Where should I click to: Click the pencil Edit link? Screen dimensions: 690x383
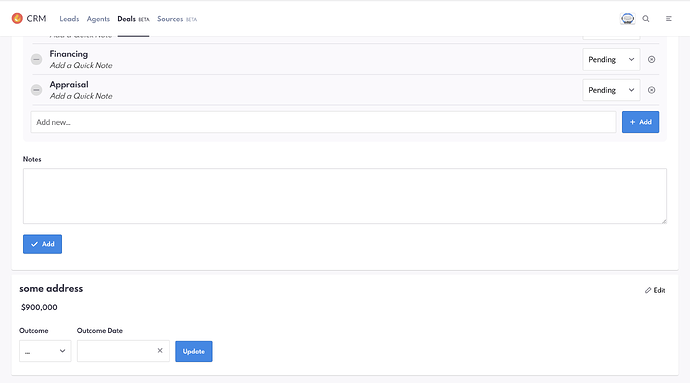point(655,290)
